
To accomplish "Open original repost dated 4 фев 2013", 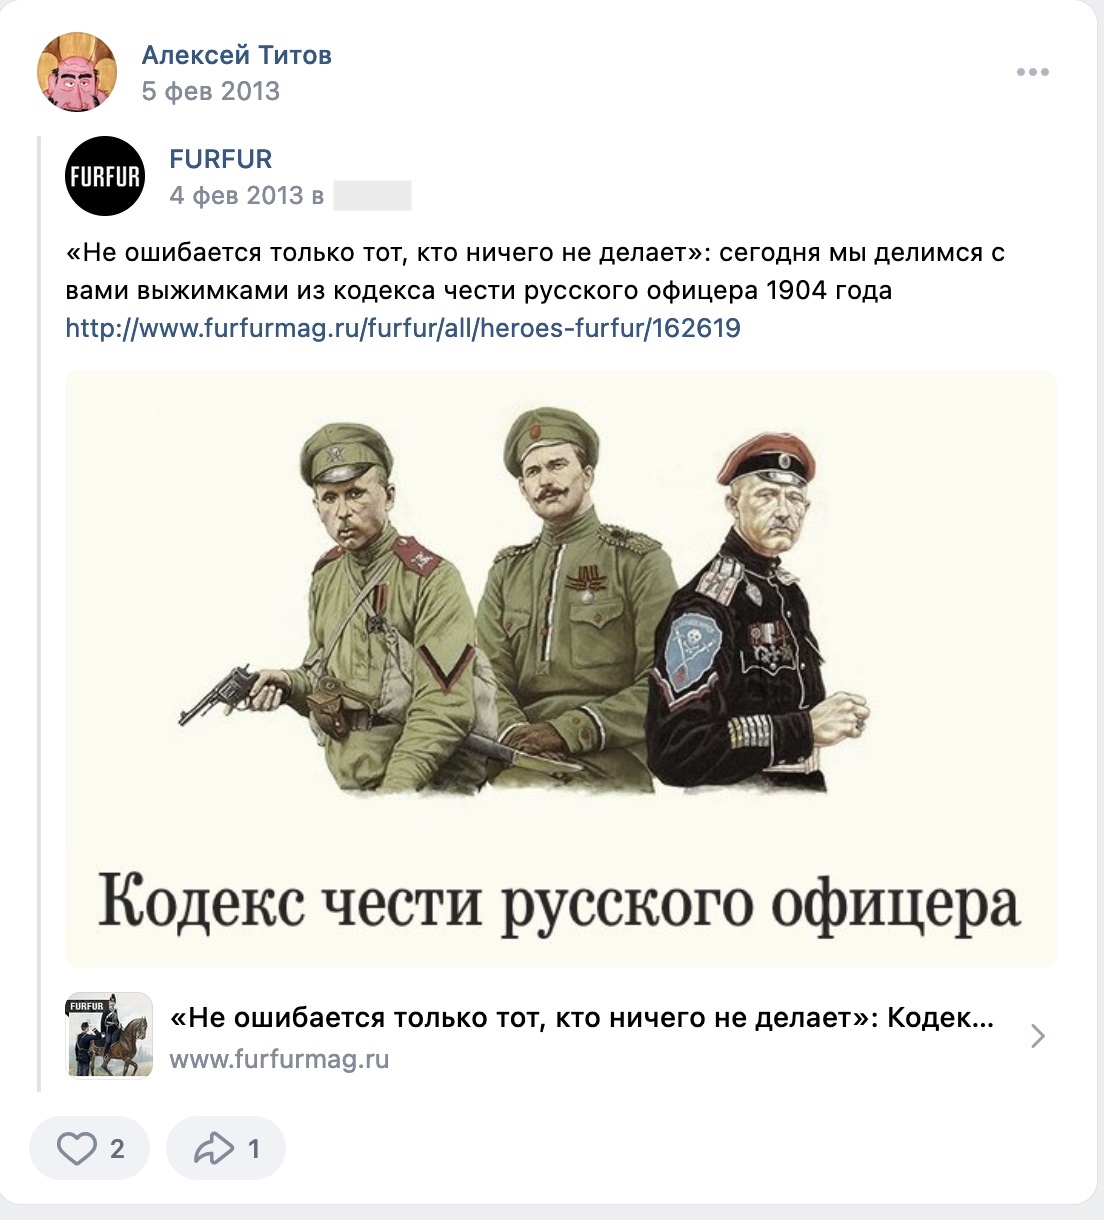I will (247, 195).
